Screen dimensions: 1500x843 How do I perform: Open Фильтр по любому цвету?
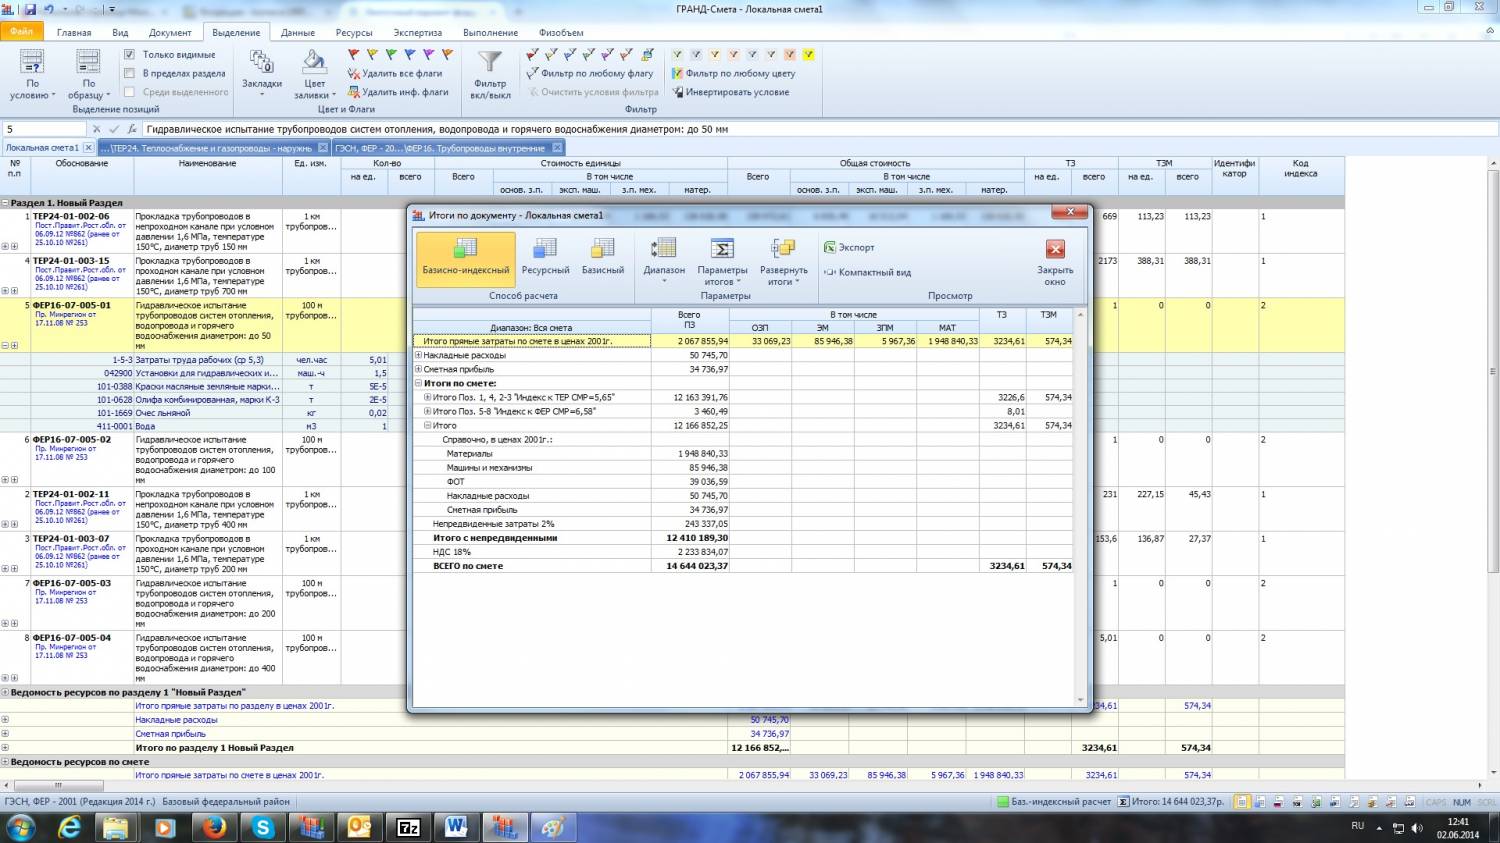[734, 73]
